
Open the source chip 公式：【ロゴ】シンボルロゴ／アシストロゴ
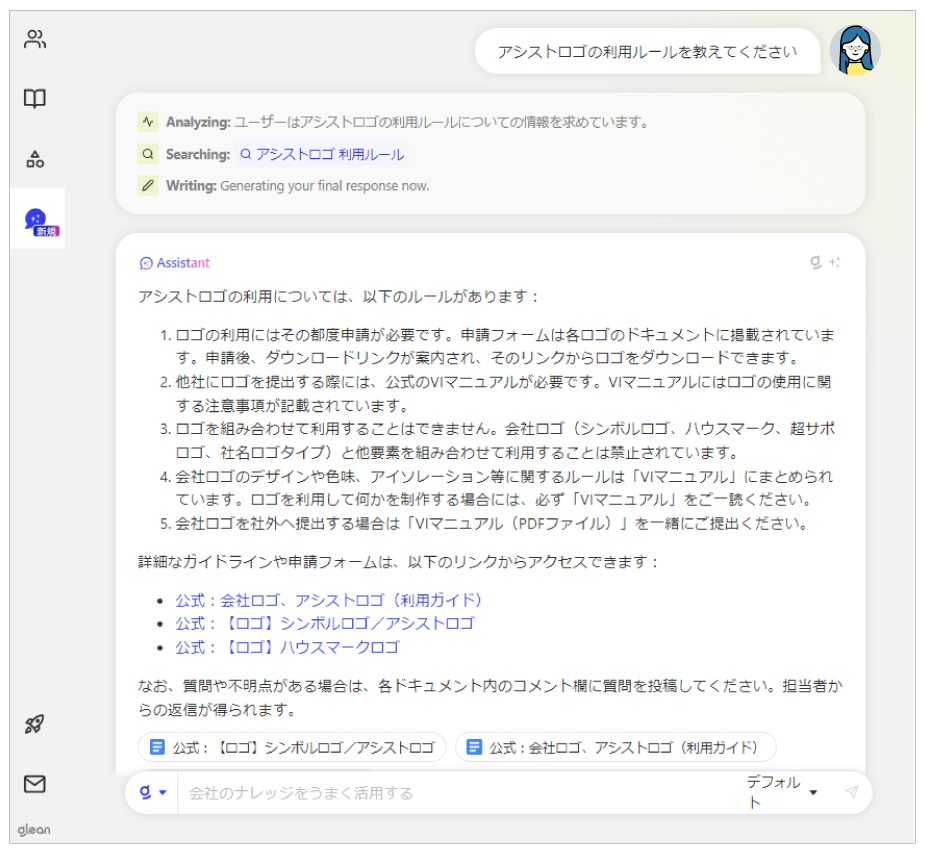click(x=292, y=747)
